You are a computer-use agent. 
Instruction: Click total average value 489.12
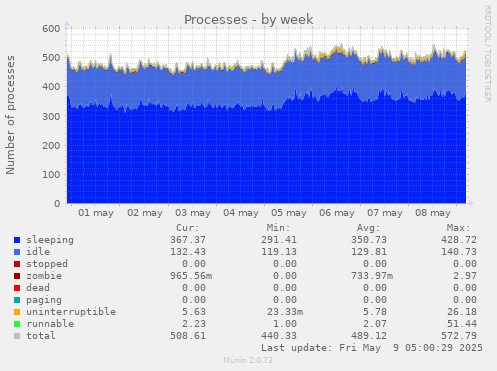coord(369,336)
